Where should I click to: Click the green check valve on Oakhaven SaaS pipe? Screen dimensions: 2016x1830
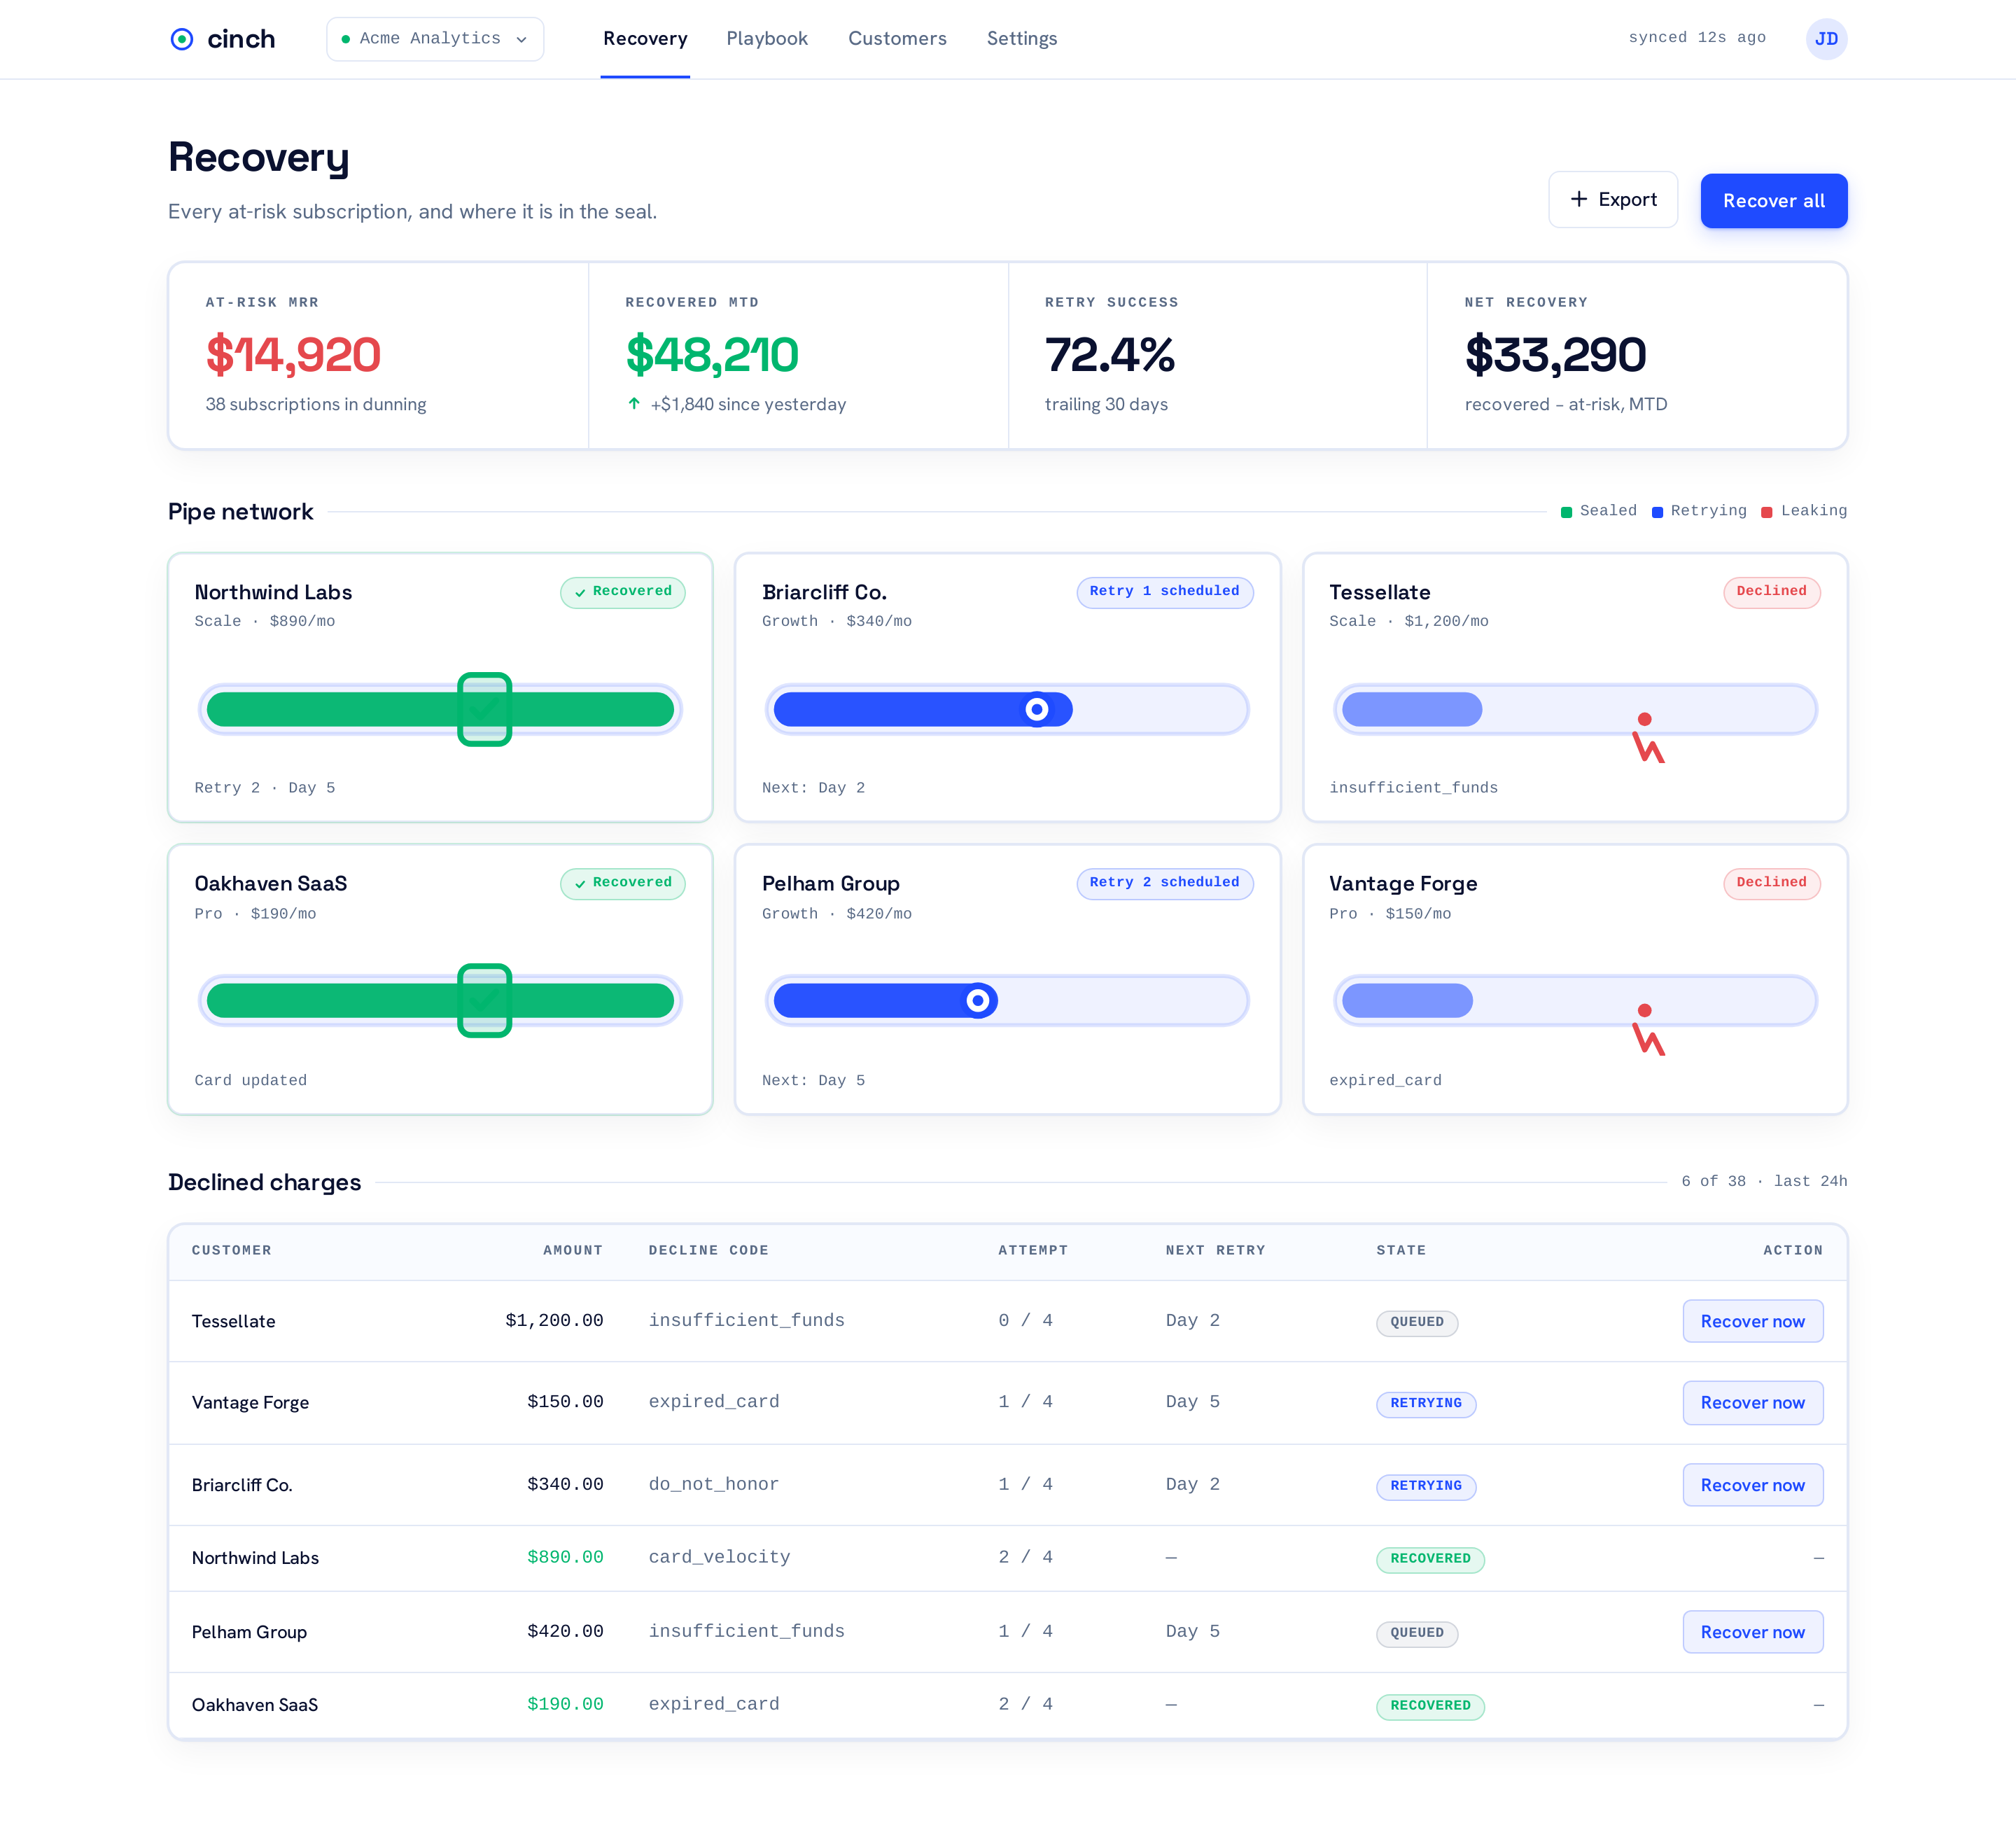coord(484,1000)
